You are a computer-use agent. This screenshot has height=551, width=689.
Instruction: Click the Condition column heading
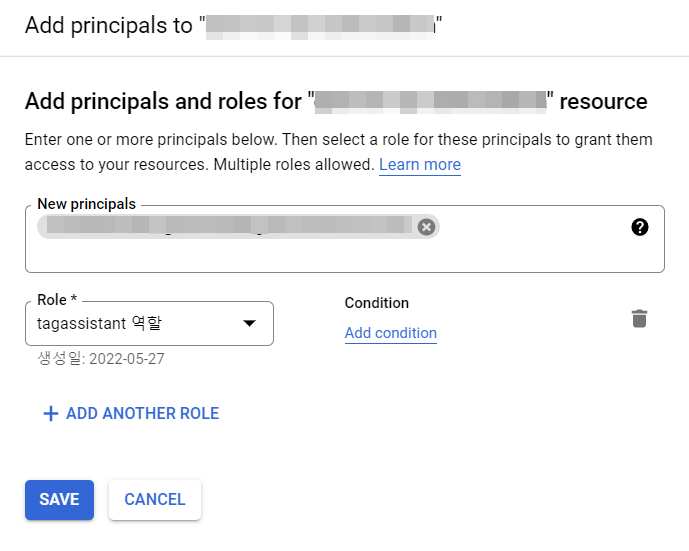click(x=376, y=303)
